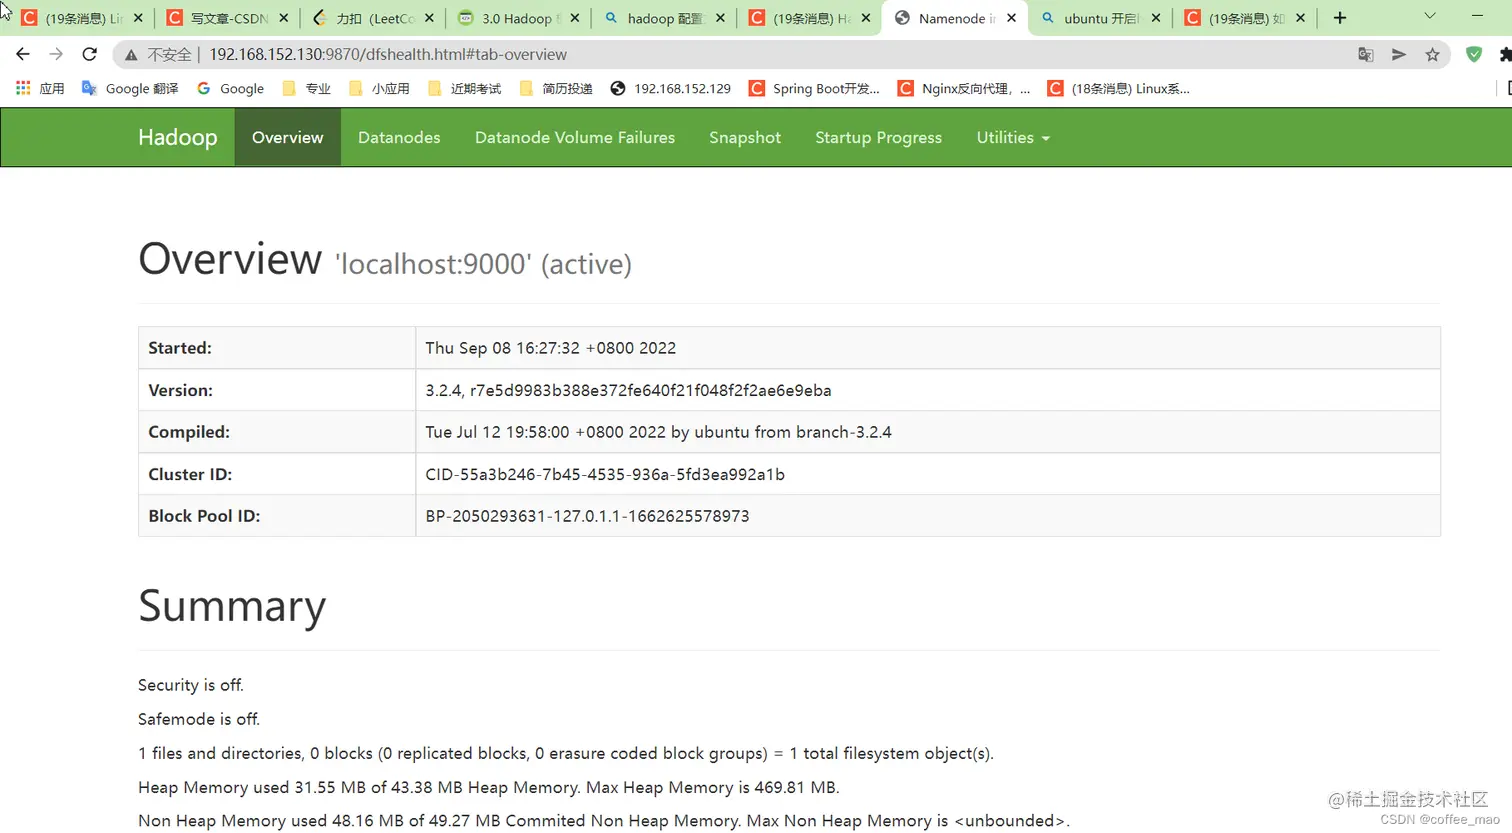1512x833 pixels.
Task: Switch to the ubuntu 开启 tab
Action: point(1100,18)
